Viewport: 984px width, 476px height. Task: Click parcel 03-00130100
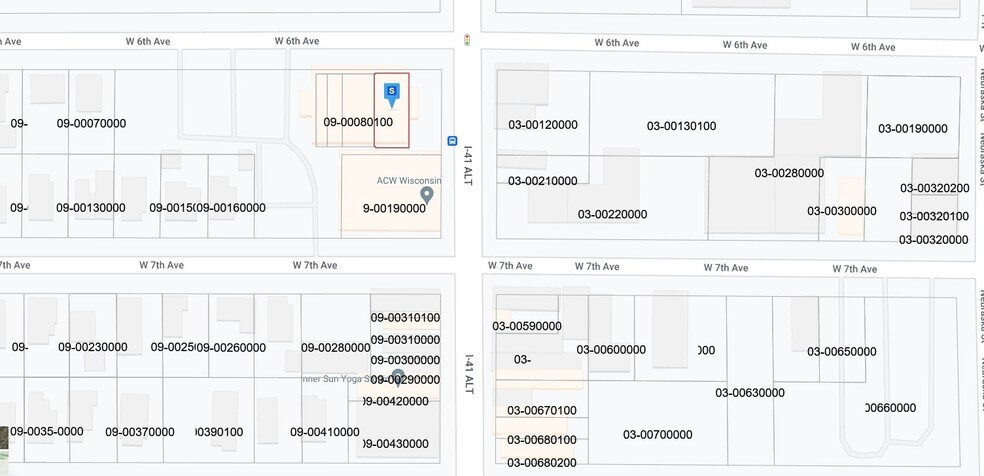(681, 126)
